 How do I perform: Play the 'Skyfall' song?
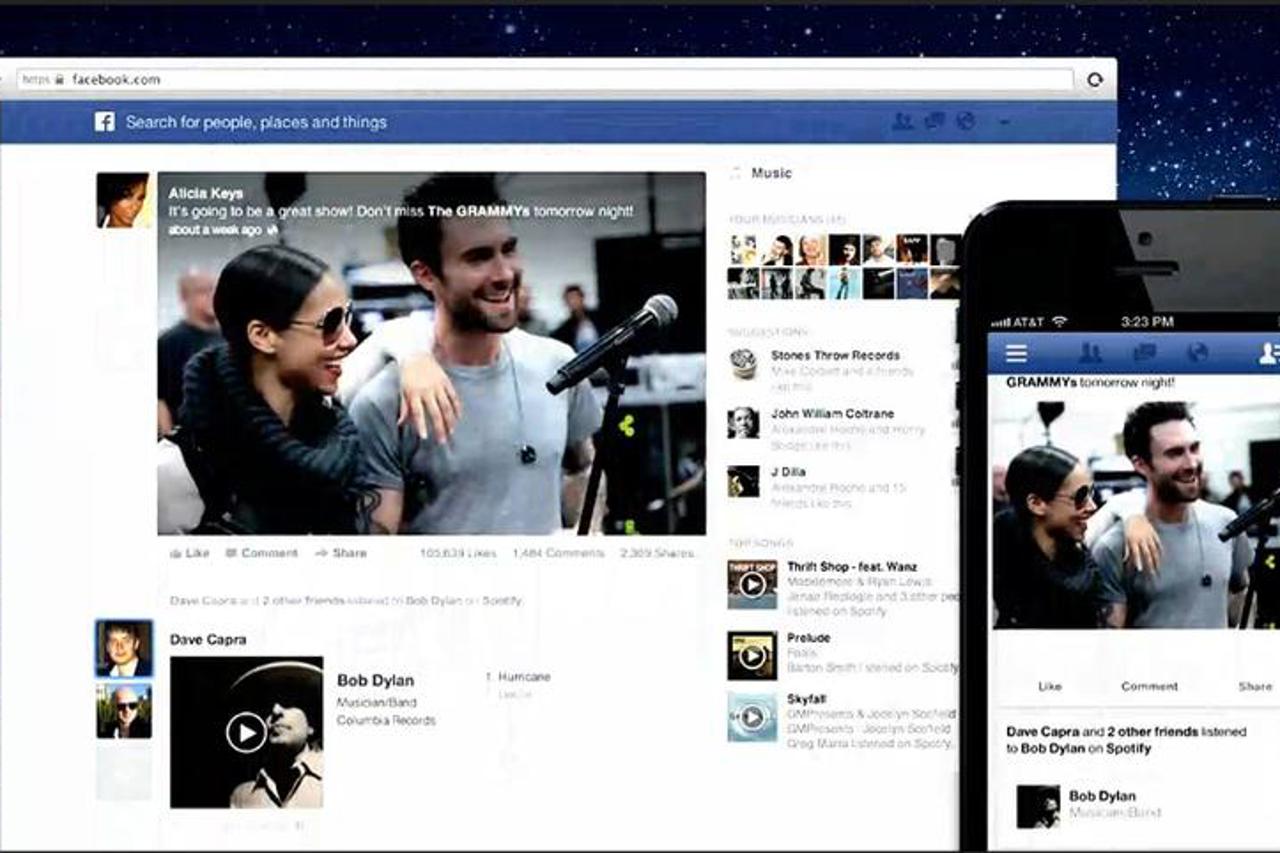(x=752, y=717)
